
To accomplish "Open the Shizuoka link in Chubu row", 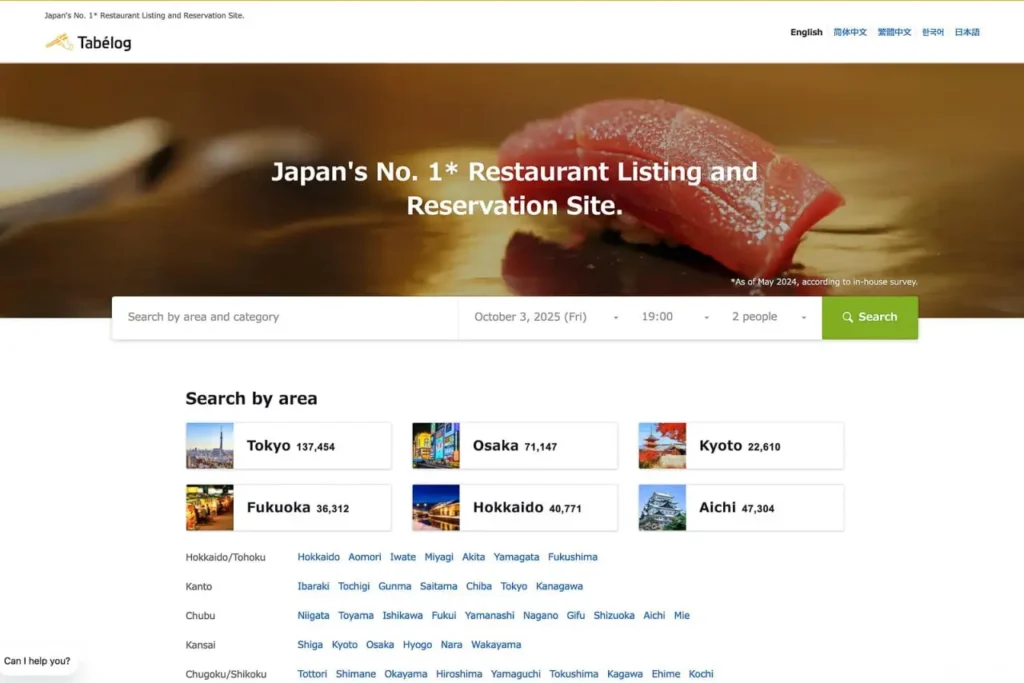I will tap(614, 616).
